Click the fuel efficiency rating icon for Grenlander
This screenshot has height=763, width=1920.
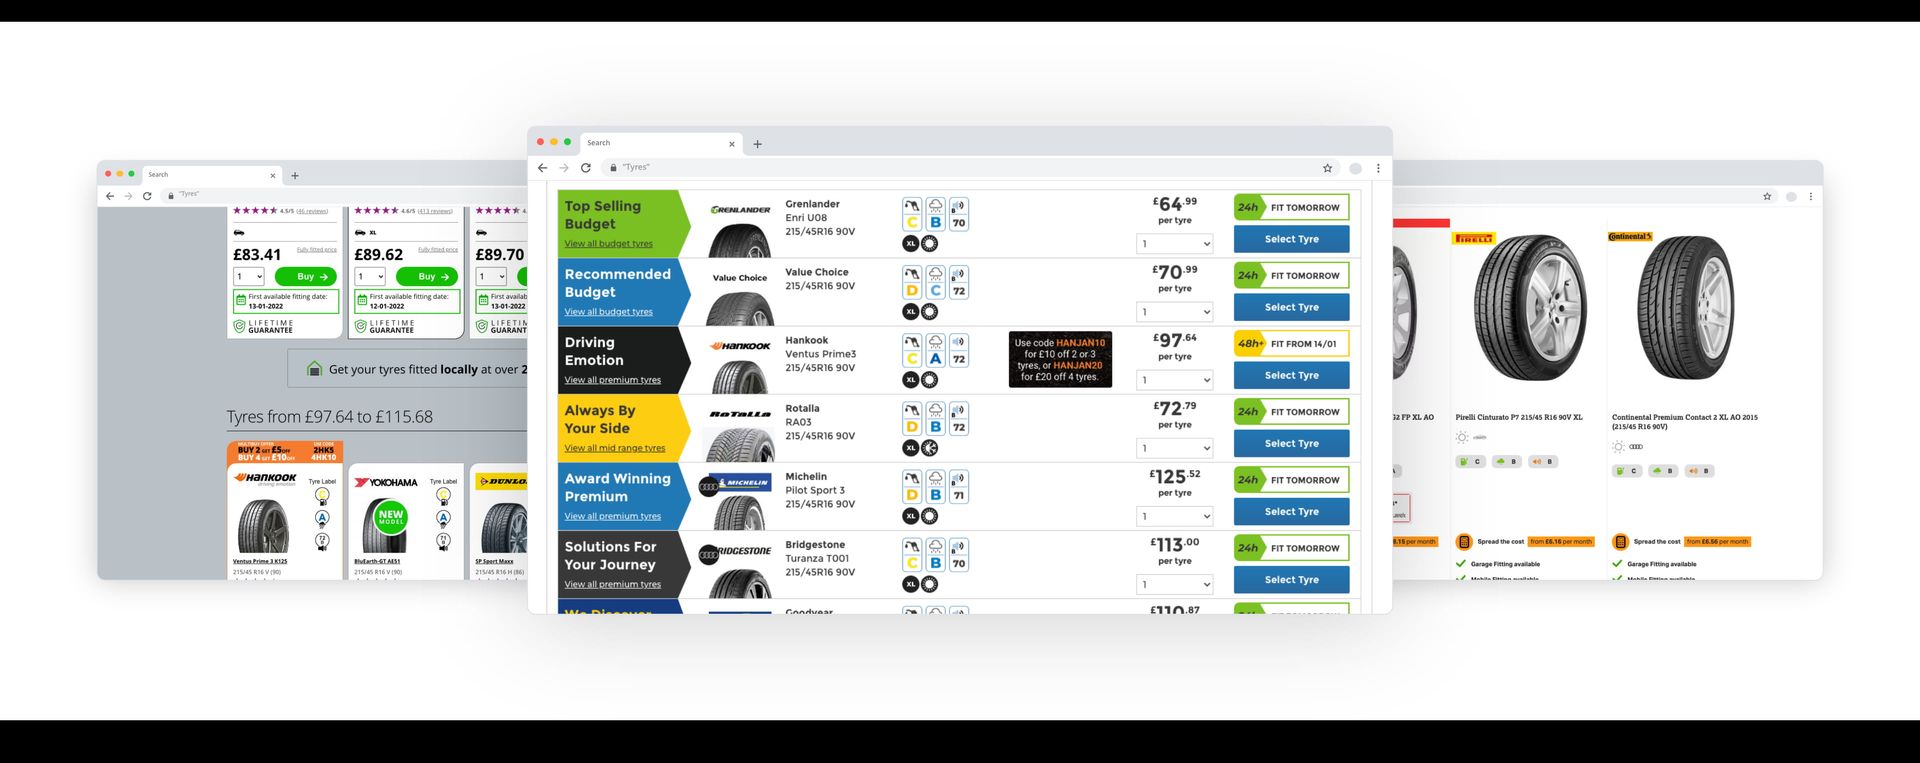pyautogui.click(x=912, y=214)
